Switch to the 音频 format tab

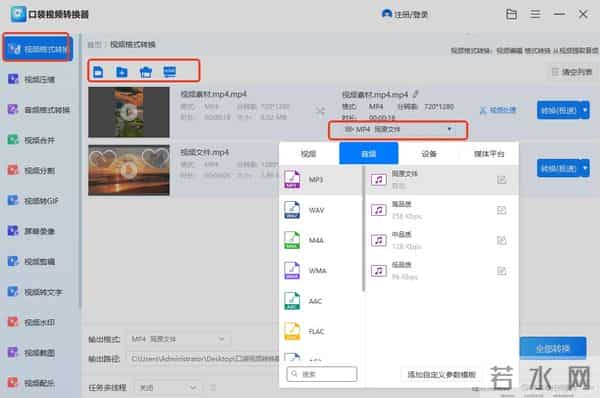(368, 153)
